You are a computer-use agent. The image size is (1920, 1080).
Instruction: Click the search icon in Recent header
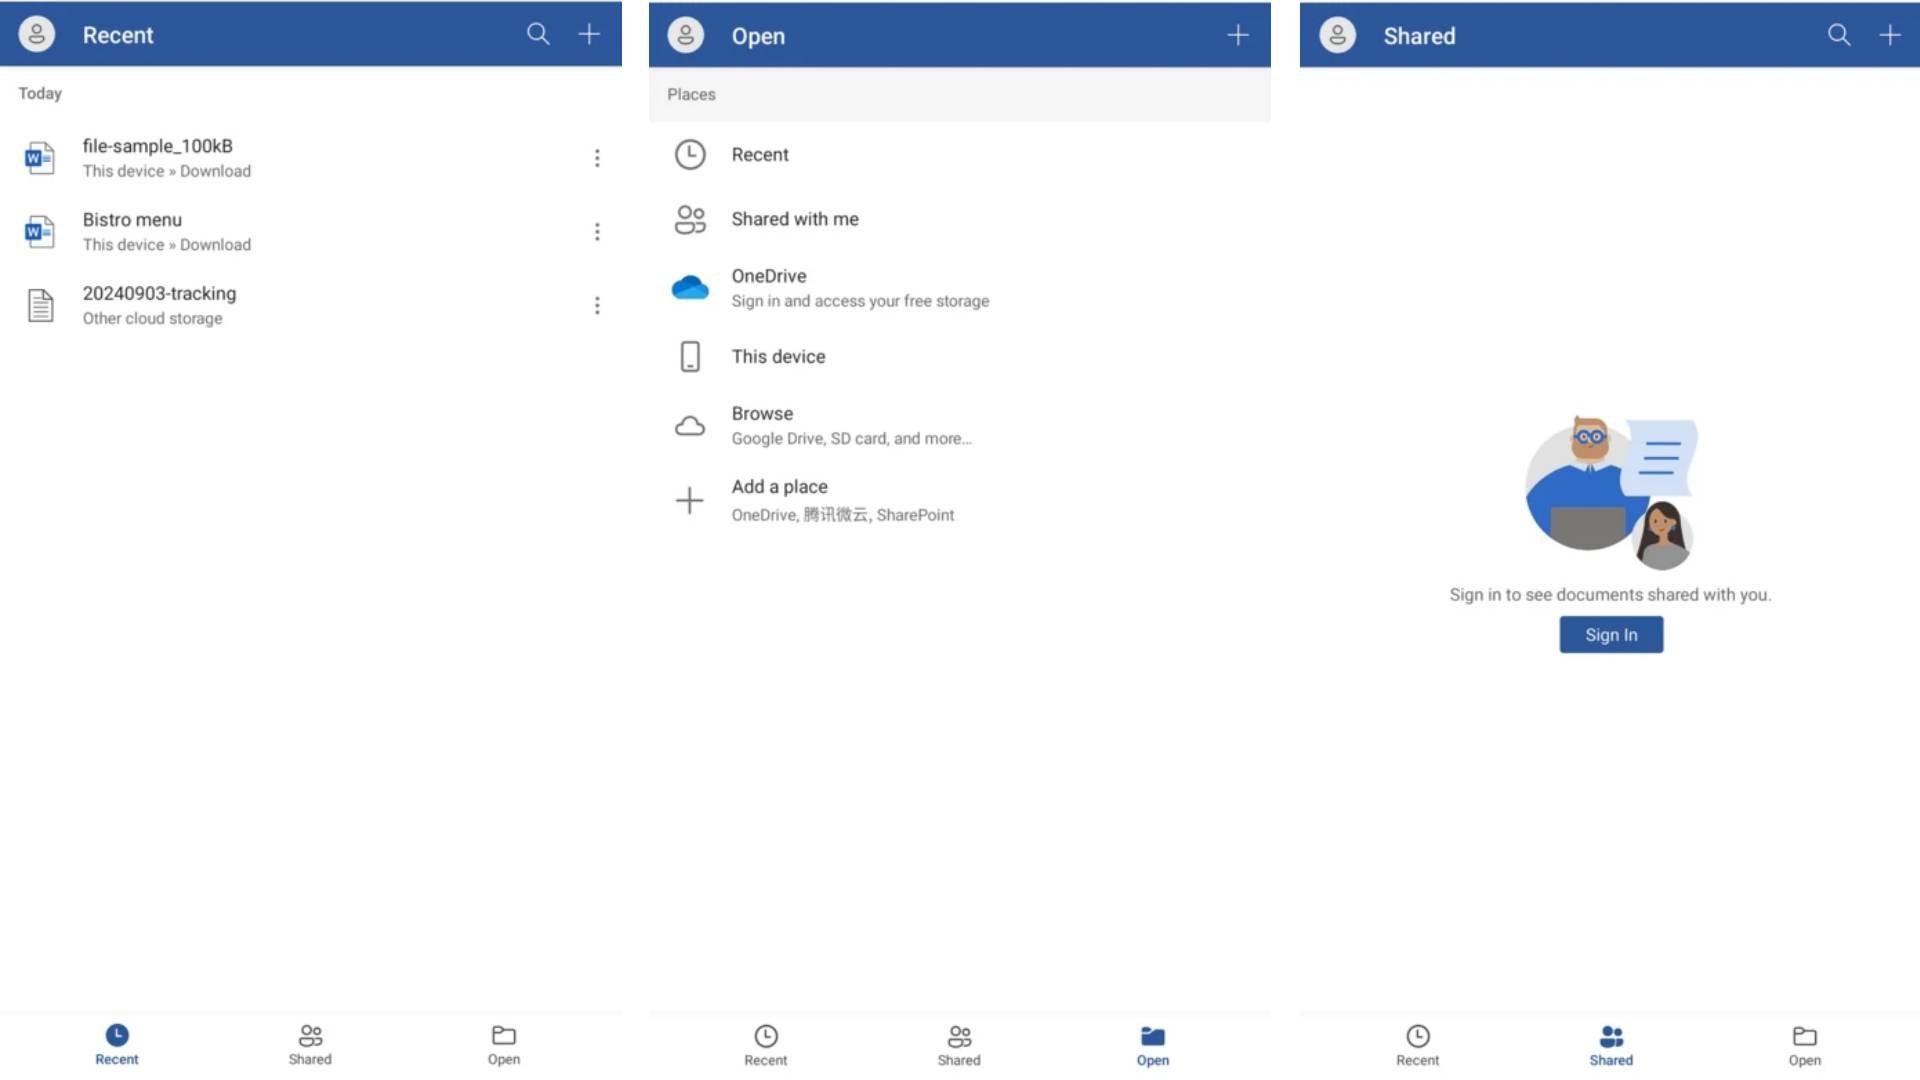[x=538, y=34]
